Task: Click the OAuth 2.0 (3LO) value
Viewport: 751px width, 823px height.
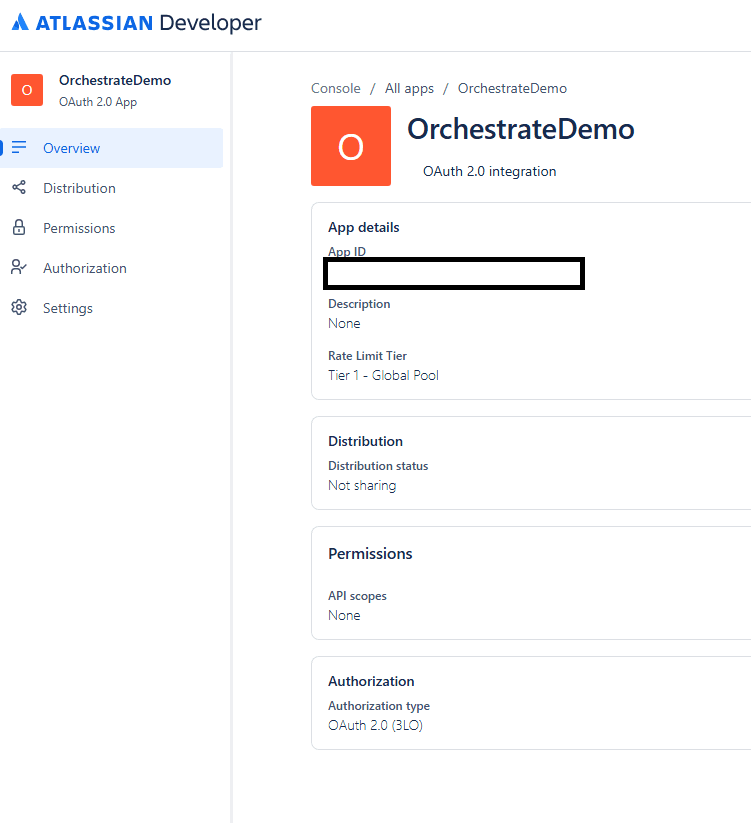Action: pyautogui.click(x=375, y=725)
